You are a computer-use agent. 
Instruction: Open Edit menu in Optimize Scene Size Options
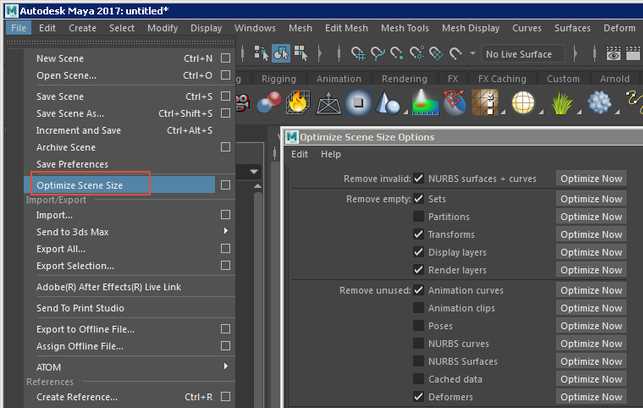point(299,154)
